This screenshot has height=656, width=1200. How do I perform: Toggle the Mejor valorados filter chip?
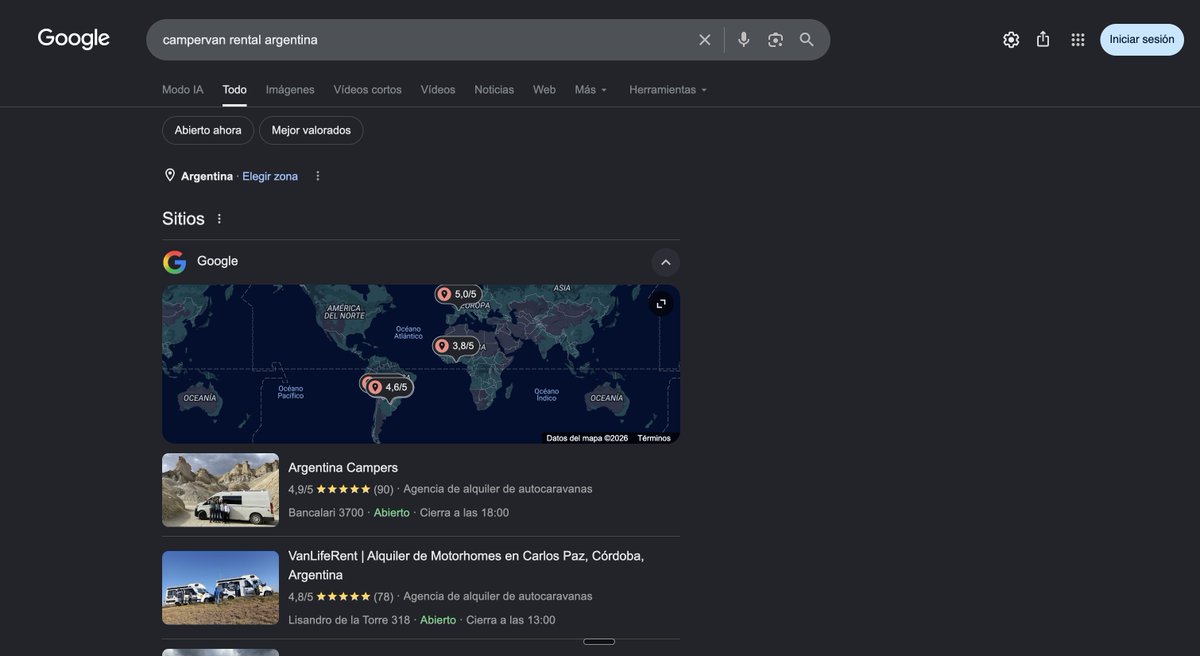311,130
